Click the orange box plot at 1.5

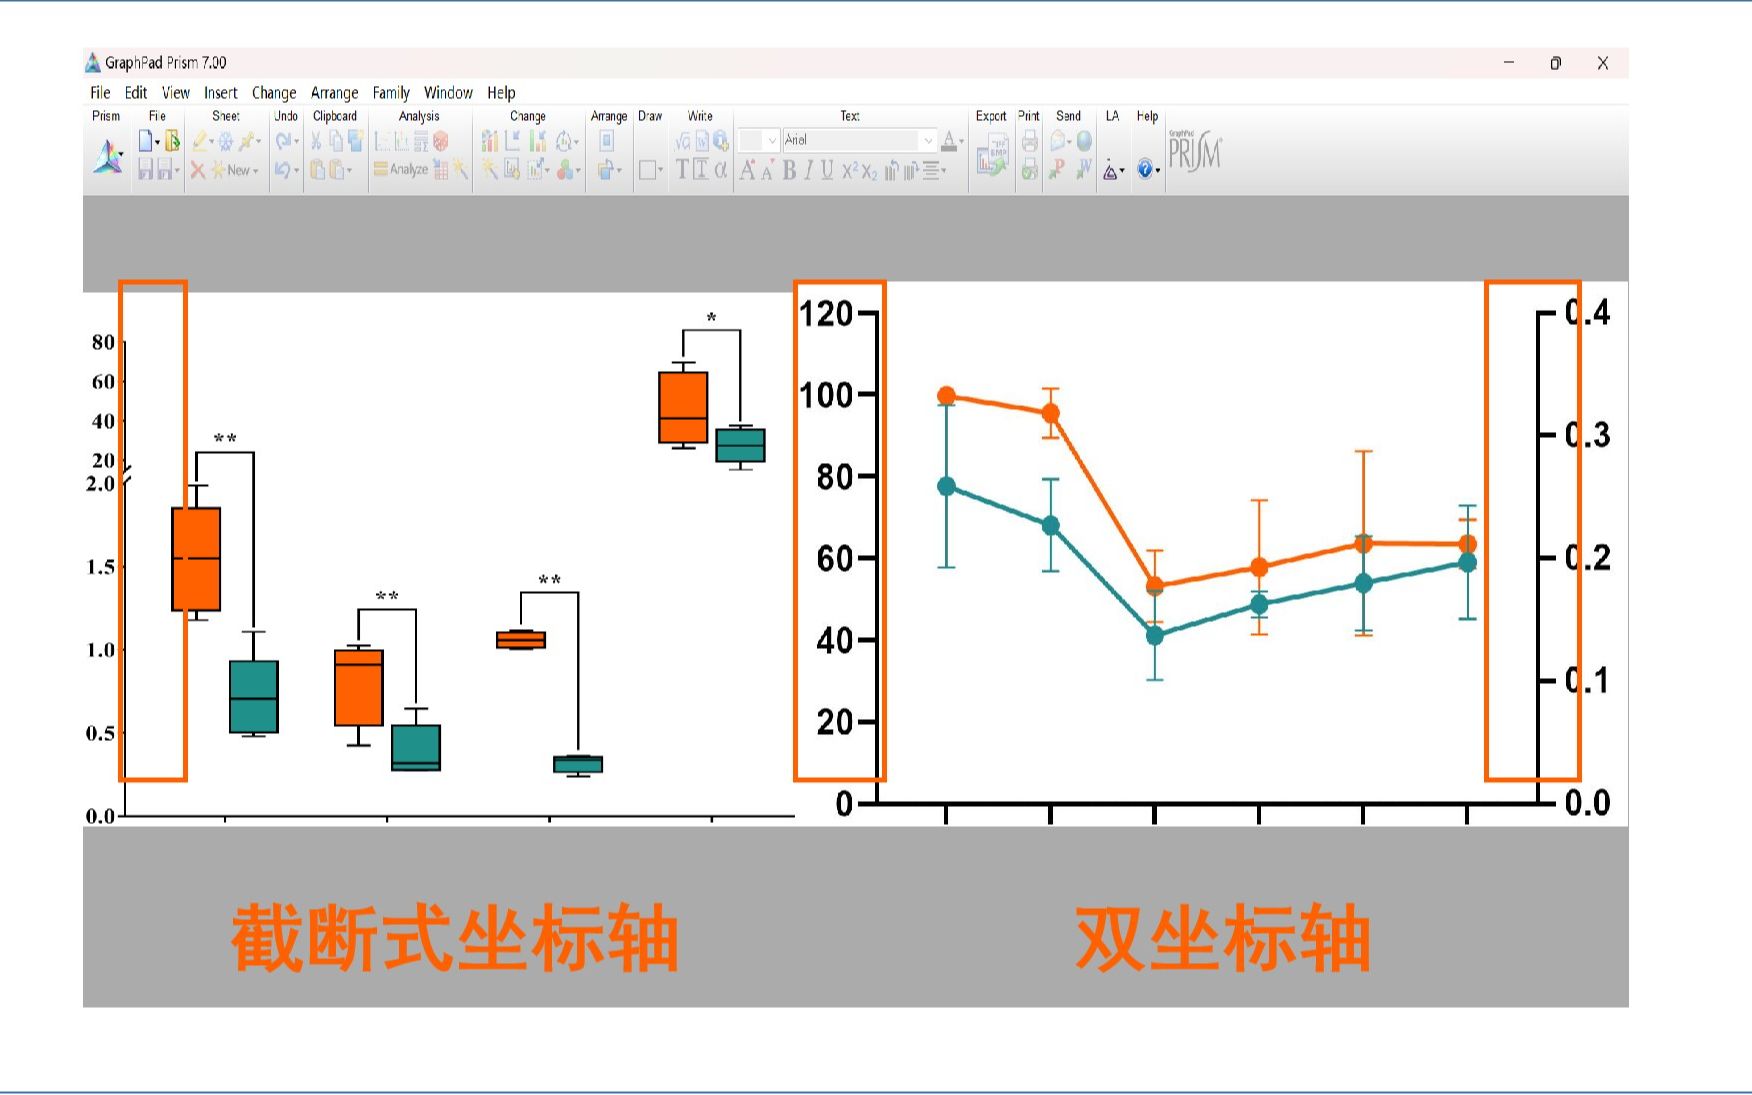[196, 559]
